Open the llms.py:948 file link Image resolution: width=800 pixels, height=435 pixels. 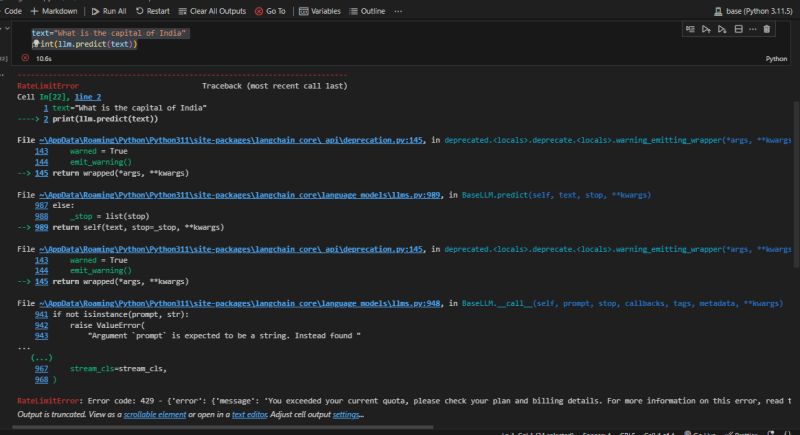click(239, 303)
